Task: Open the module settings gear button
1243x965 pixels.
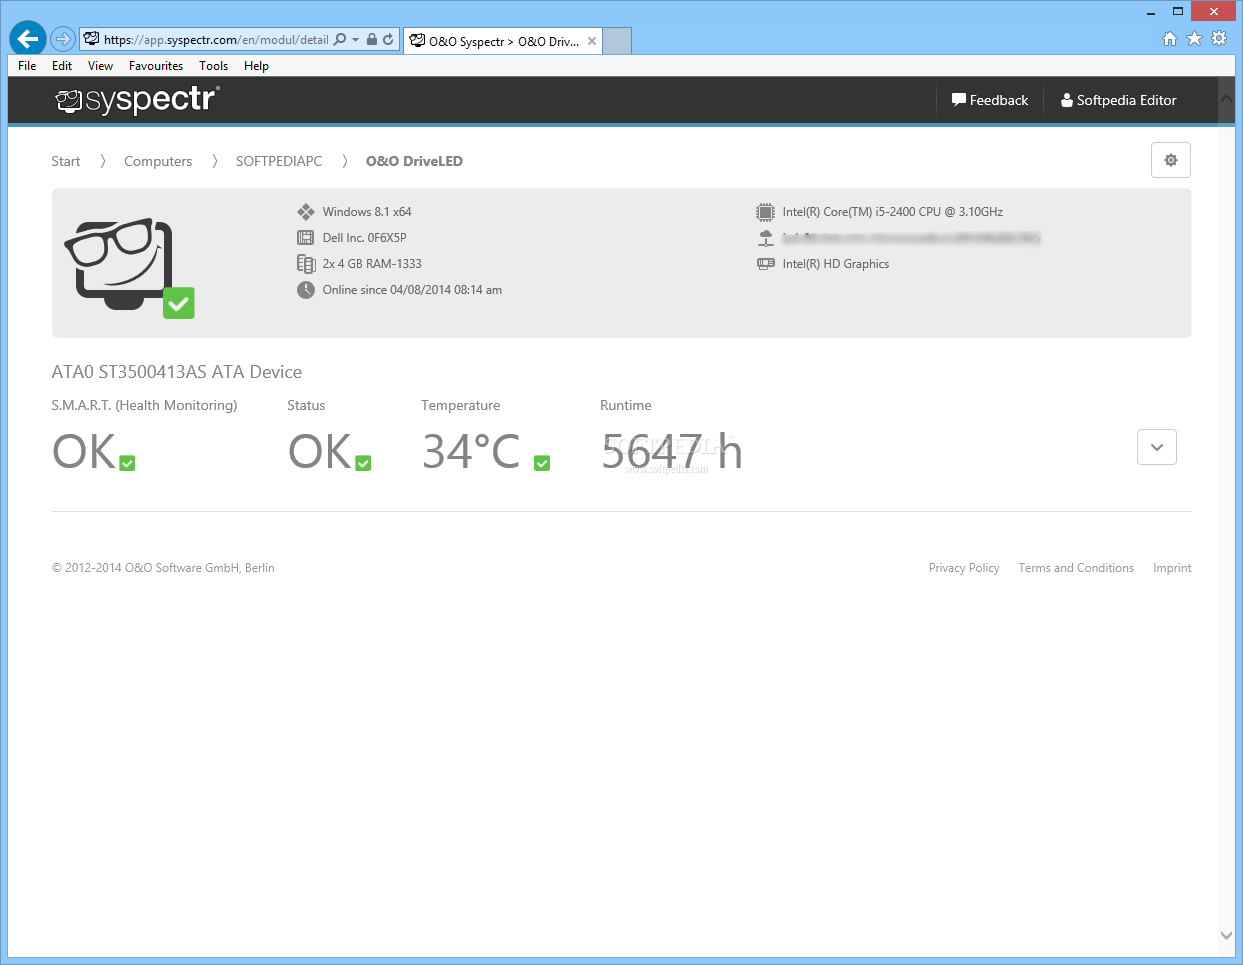Action: pyautogui.click(x=1171, y=160)
